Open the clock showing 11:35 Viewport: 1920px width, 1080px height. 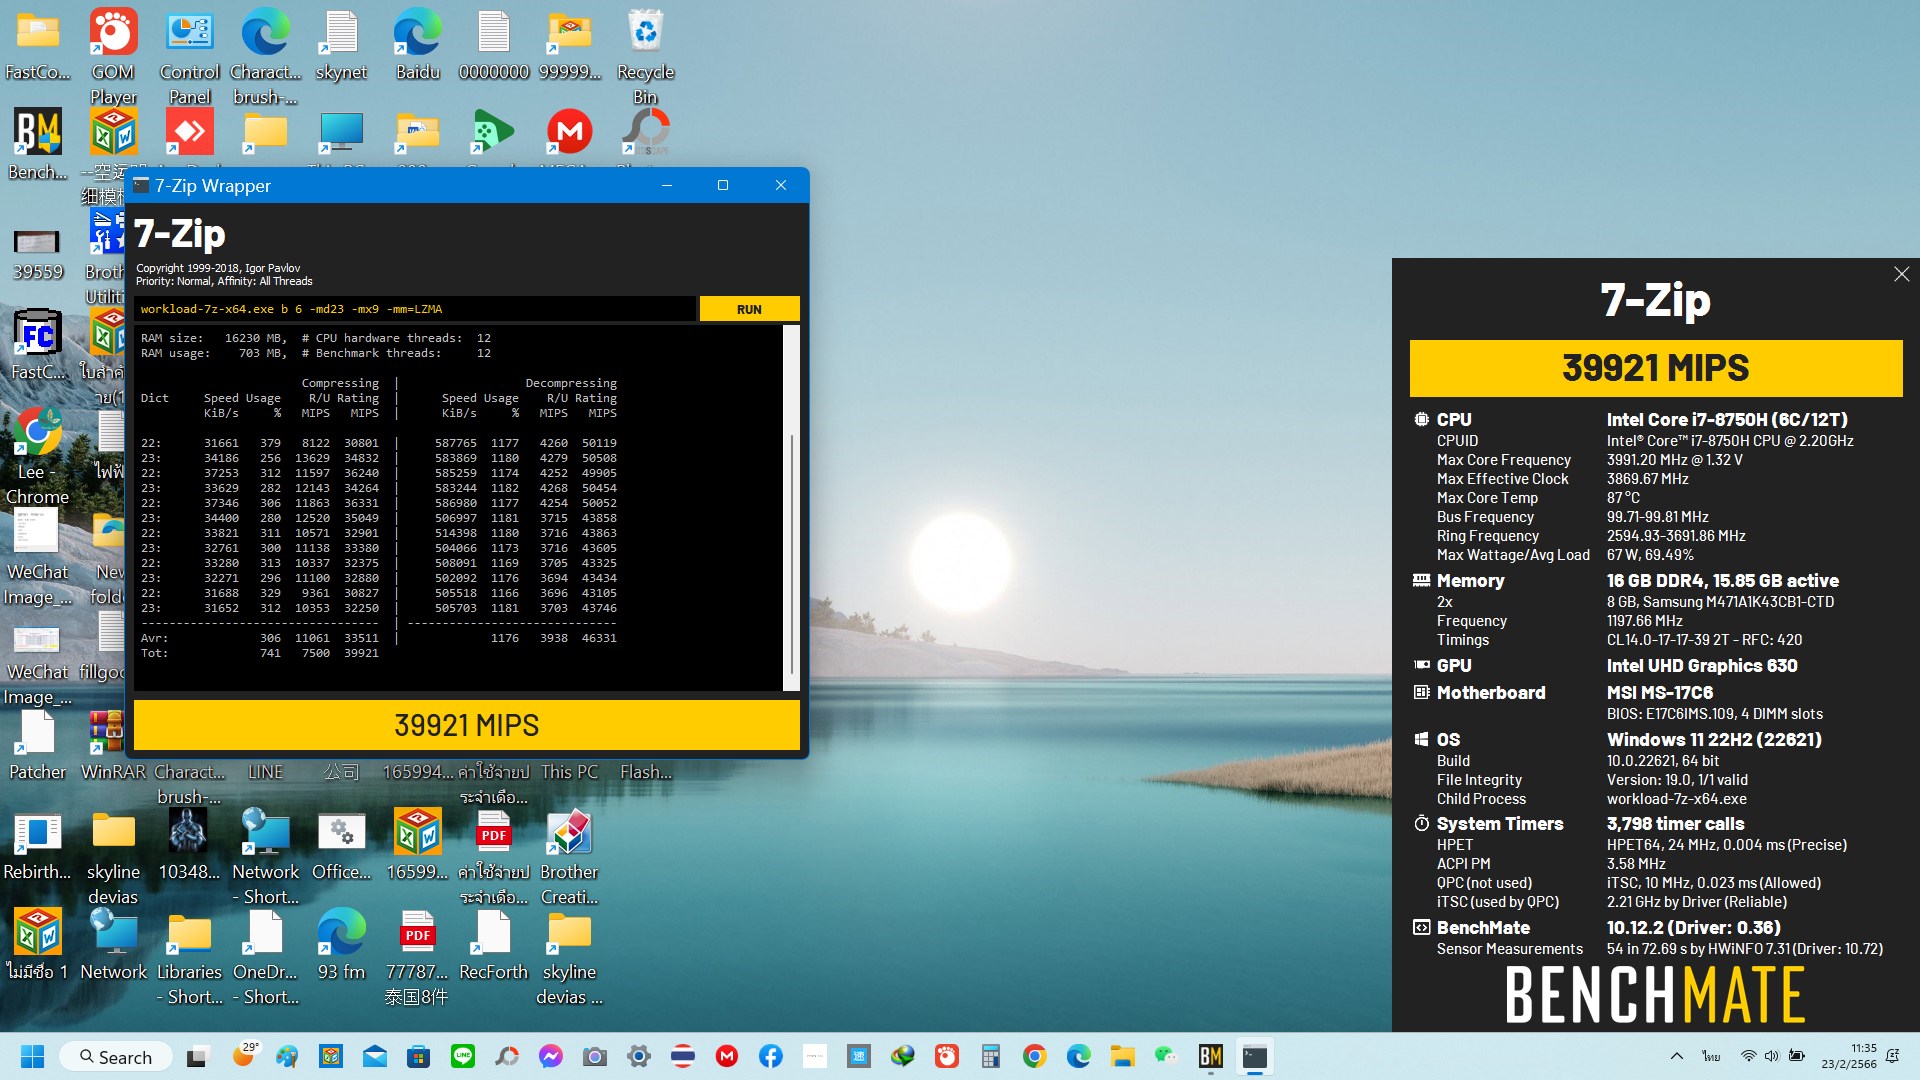[1849, 1056]
